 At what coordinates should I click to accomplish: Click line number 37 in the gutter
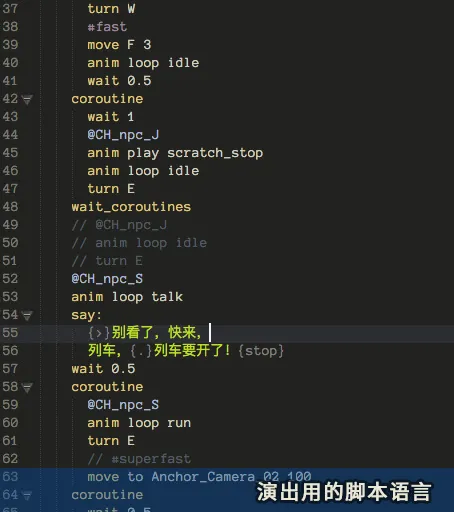click(x=10, y=9)
